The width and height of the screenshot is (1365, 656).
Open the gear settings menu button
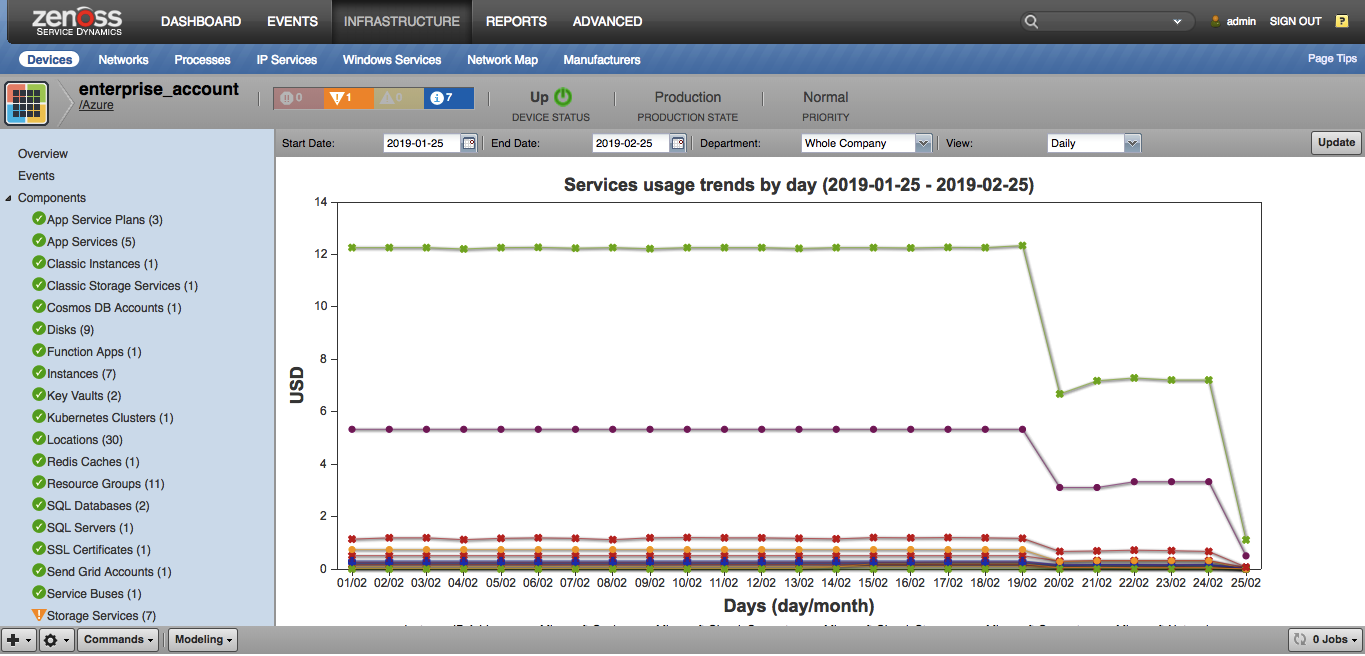pyautogui.click(x=55, y=639)
